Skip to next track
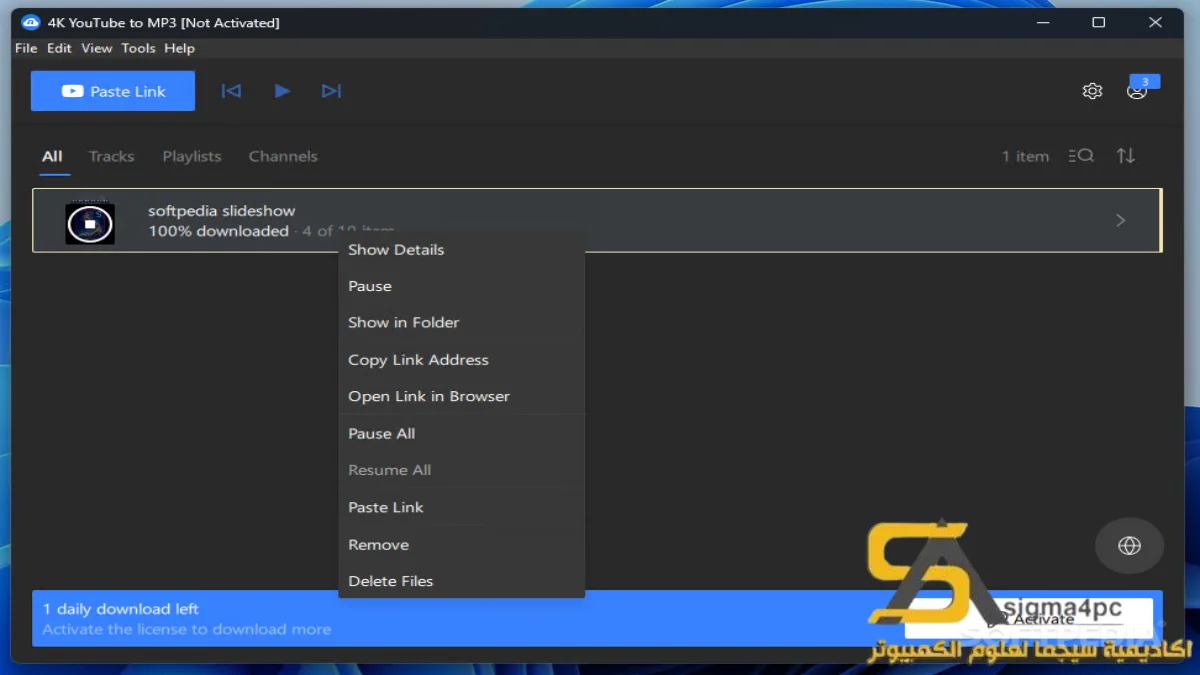The height and width of the screenshot is (675, 1200). coord(331,91)
